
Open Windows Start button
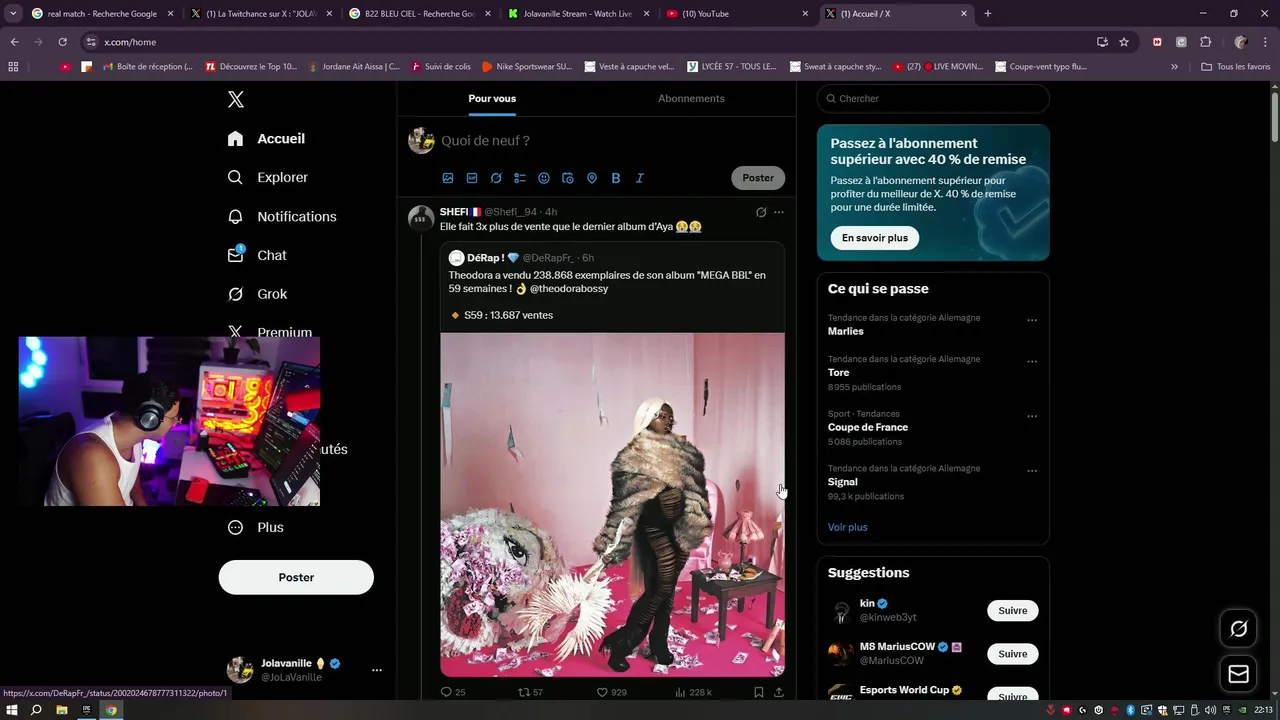(12, 710)
